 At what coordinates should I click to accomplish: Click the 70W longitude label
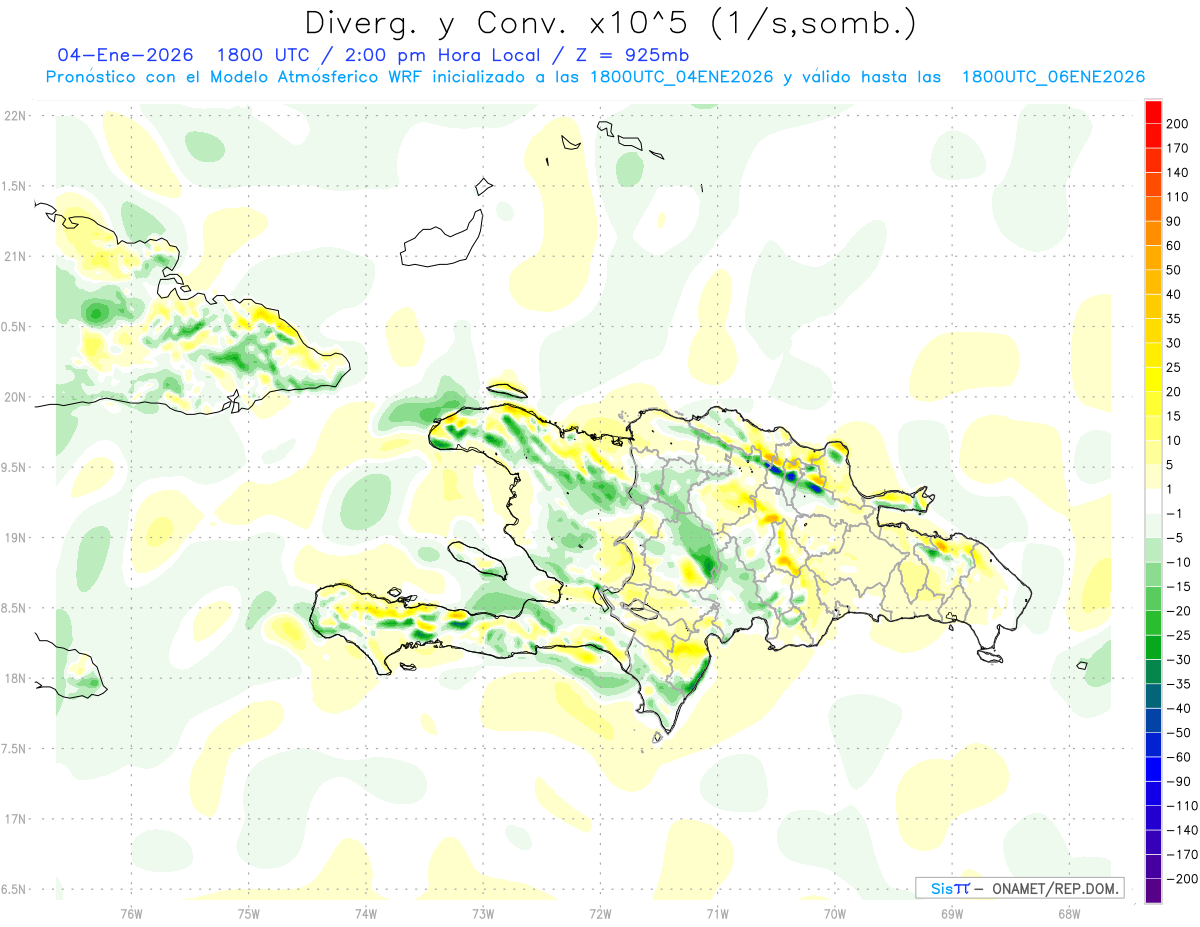[834, 914]
